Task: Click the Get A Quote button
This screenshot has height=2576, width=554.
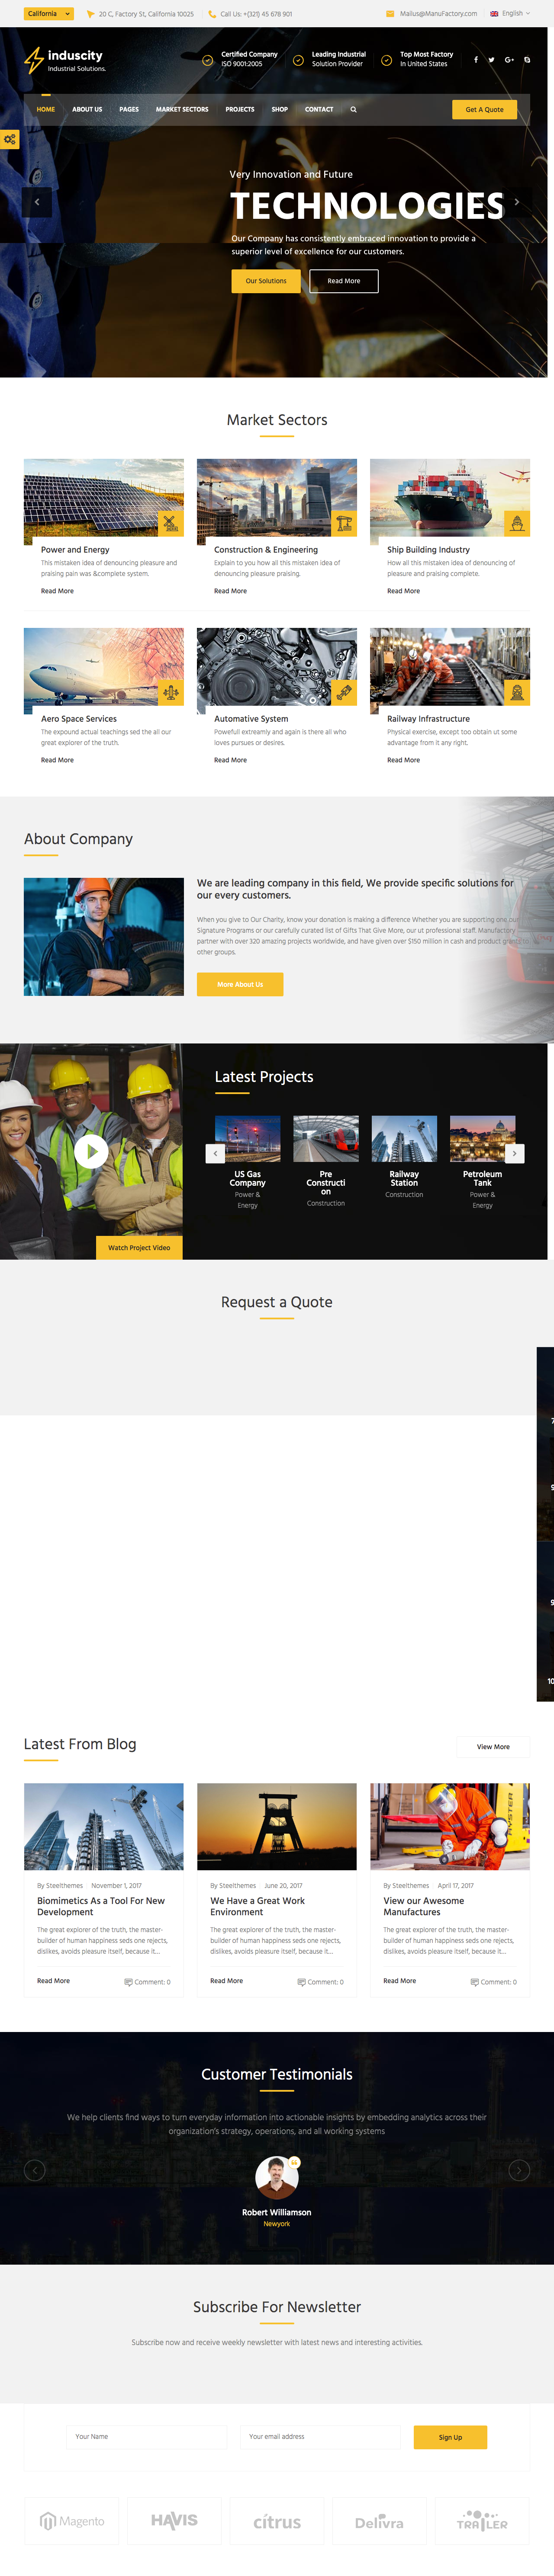Action: tap(485, 110)
